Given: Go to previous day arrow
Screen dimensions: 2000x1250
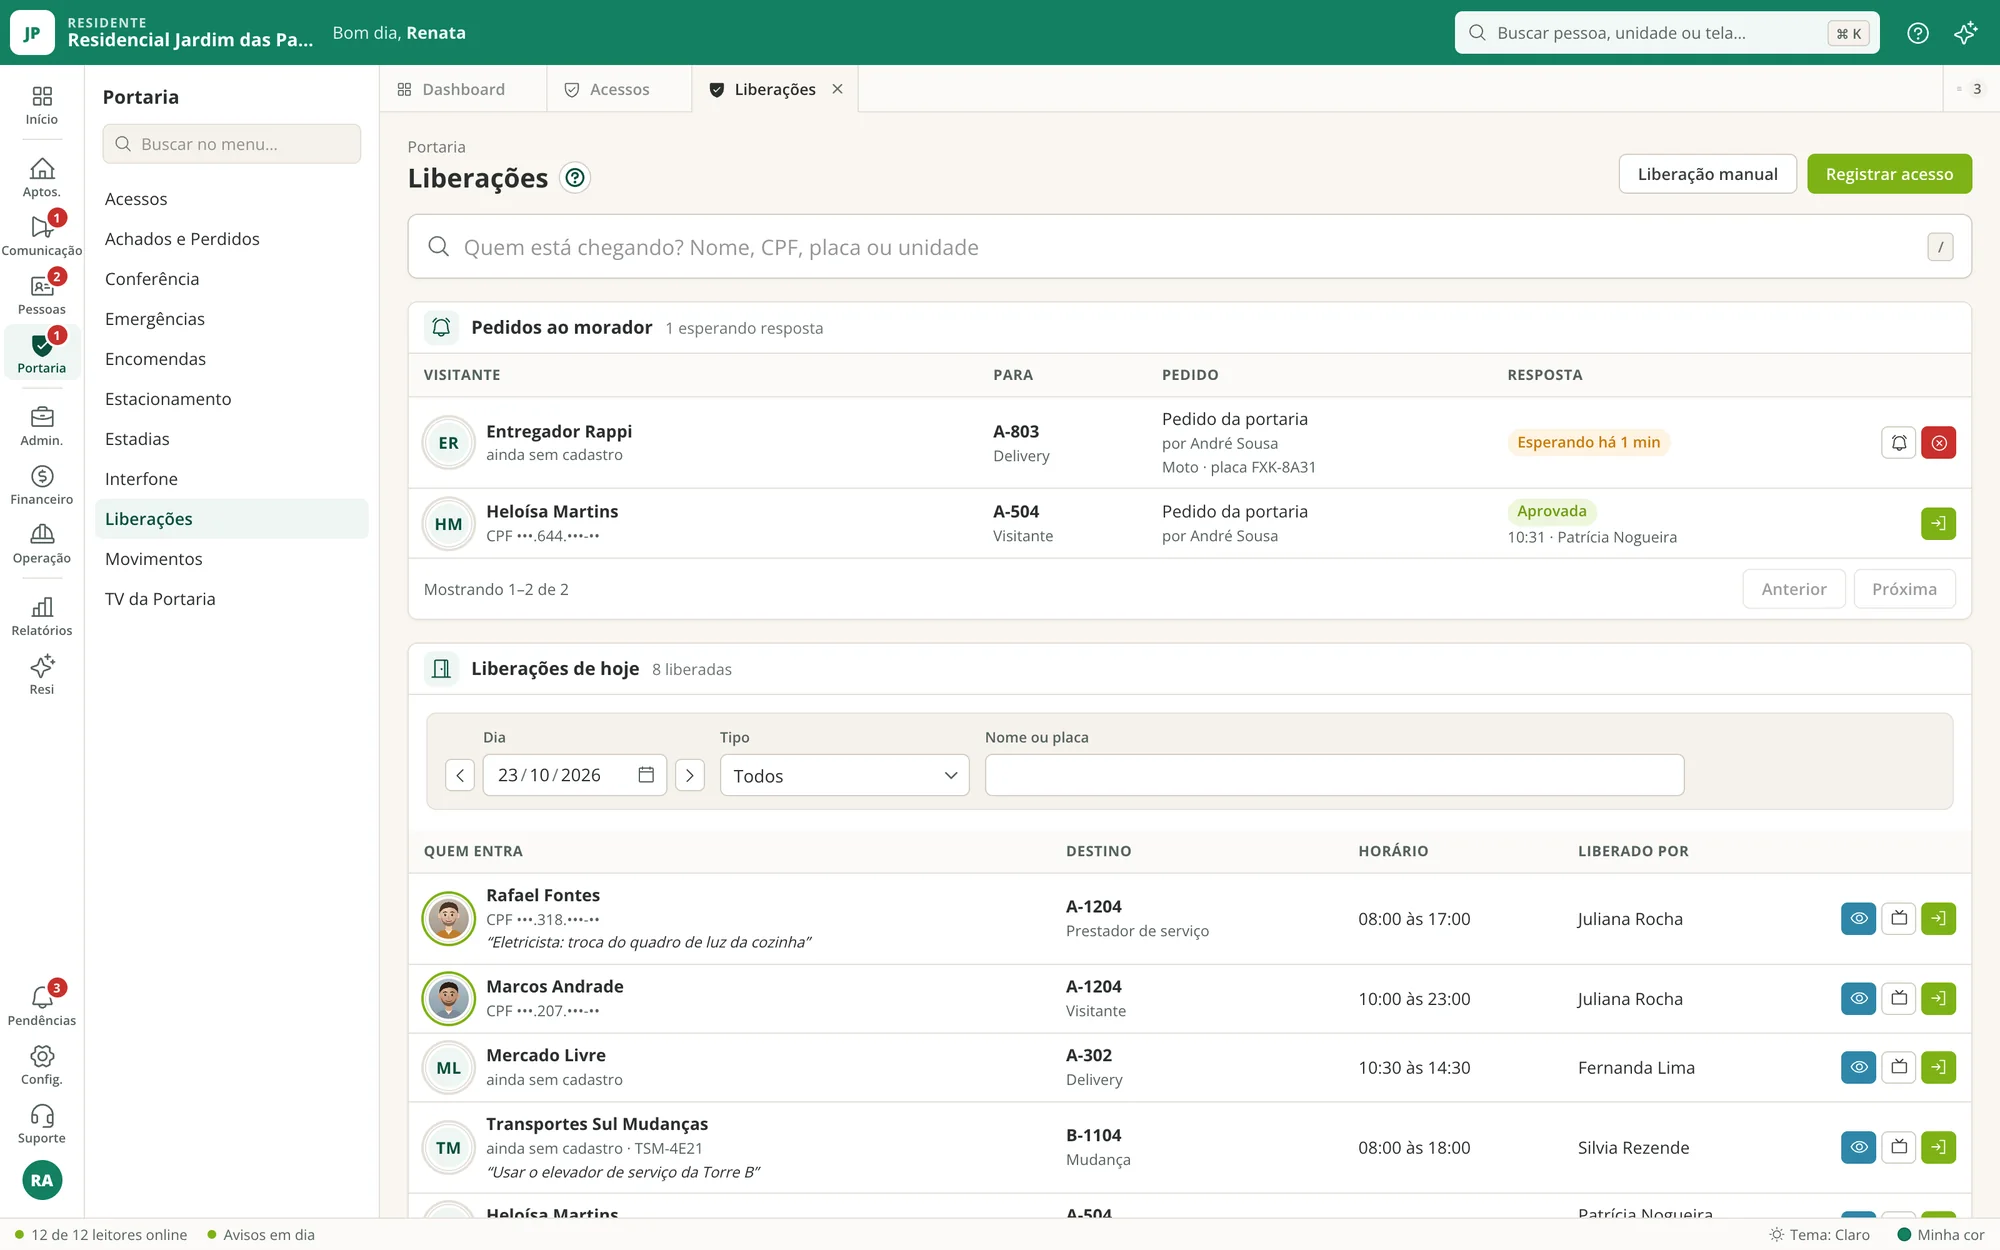Looking at the screenshot, I should (460, 776).
